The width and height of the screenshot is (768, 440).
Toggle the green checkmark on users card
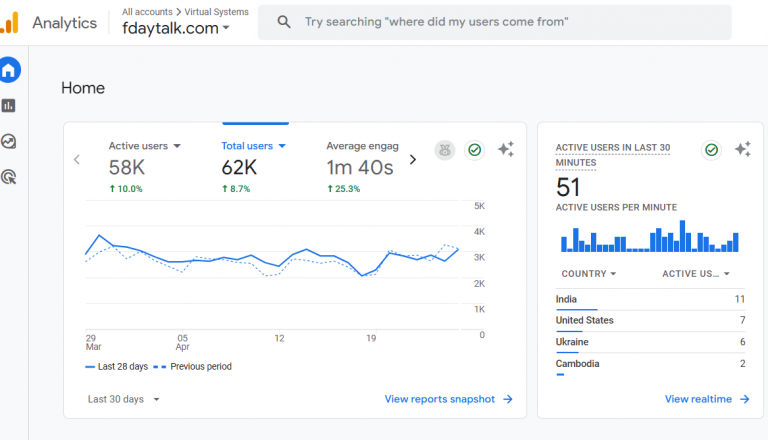pyautogui.click(x=475, y=150)
